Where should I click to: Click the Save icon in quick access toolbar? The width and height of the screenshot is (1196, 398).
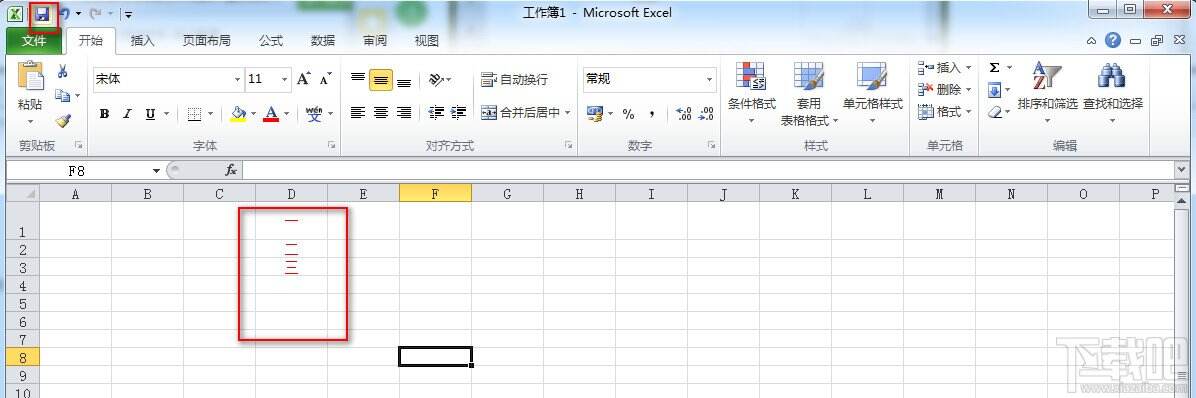[43, 14]
